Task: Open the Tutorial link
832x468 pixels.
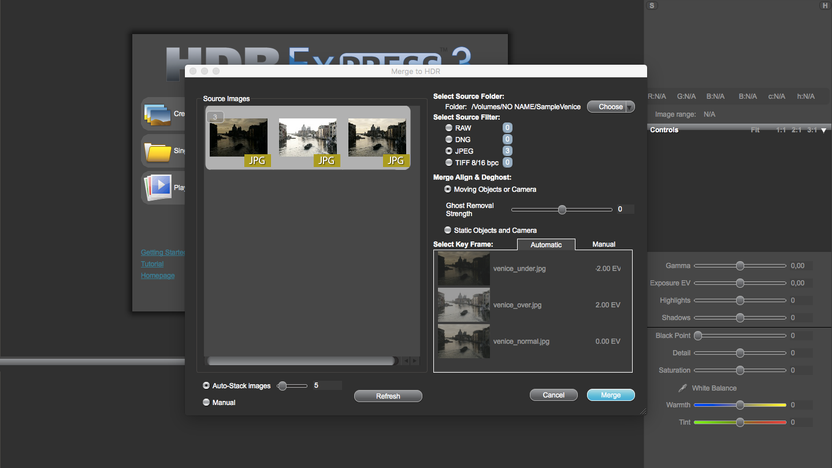Action: click(152, 264)
